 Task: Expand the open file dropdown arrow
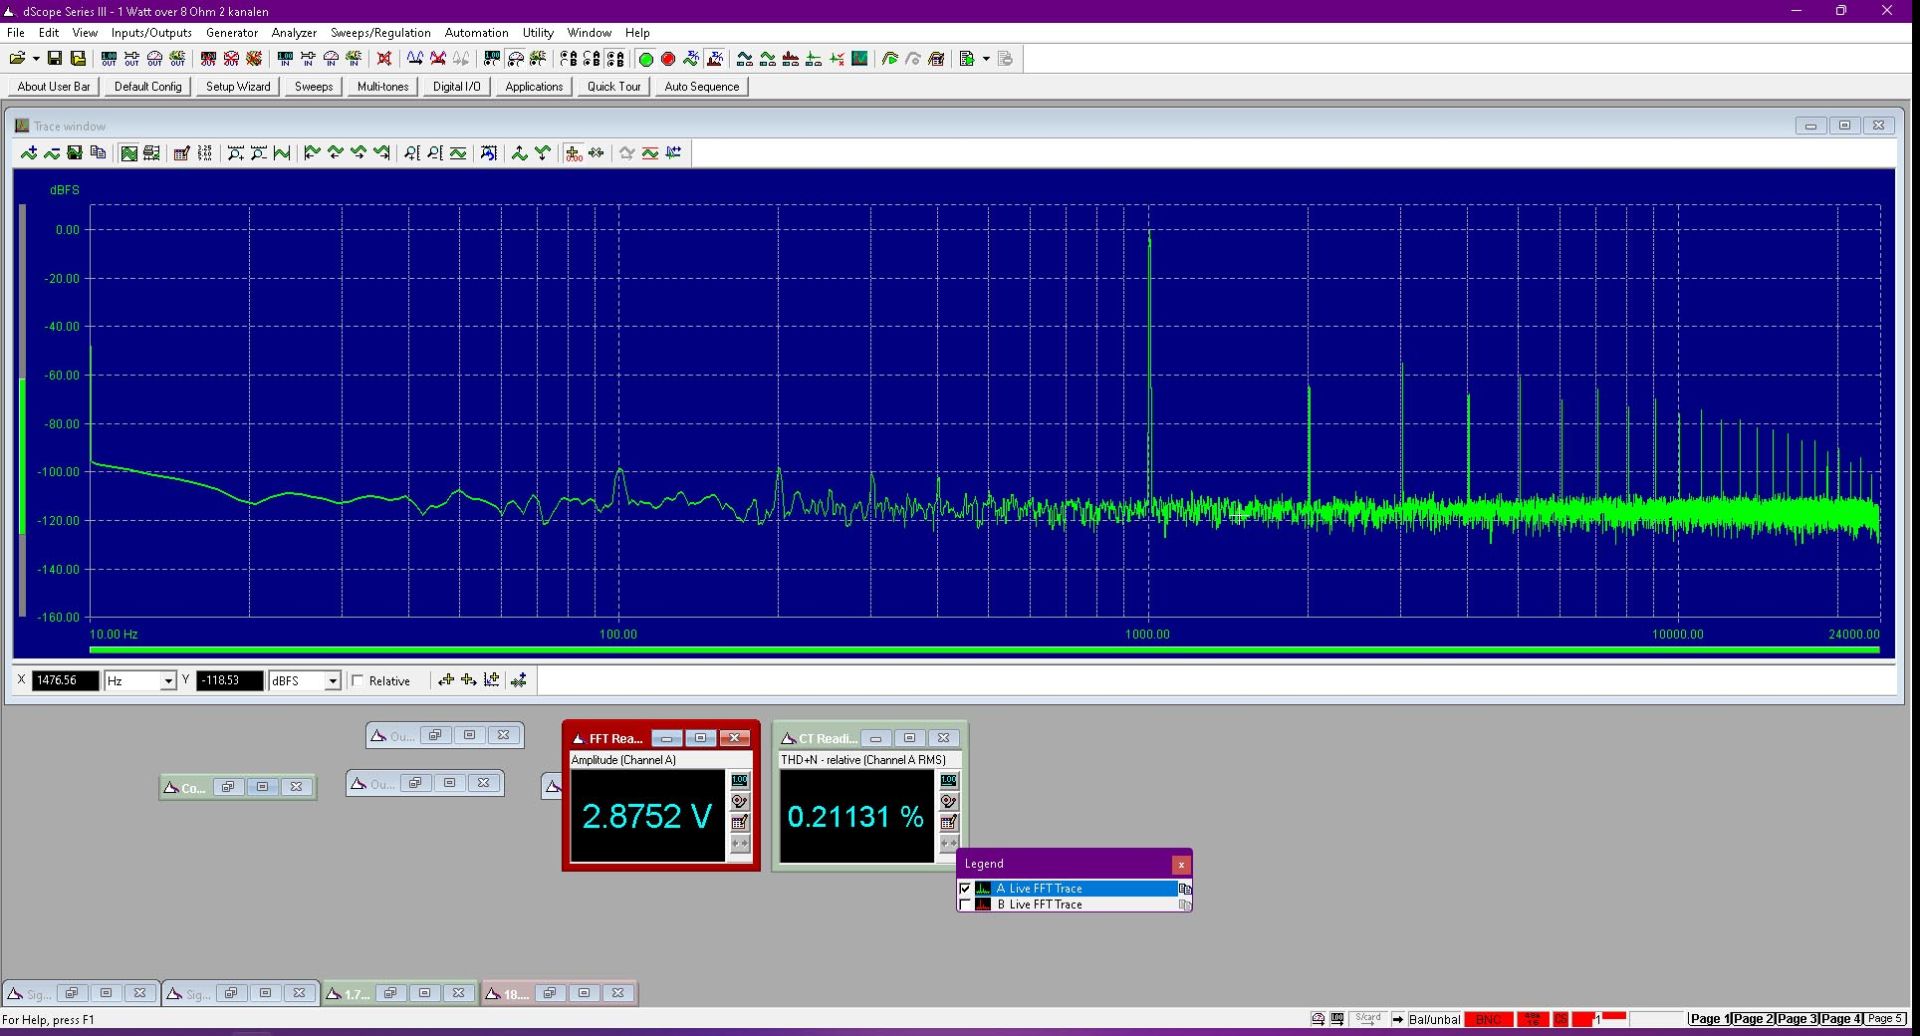click(x=36, y=59)
